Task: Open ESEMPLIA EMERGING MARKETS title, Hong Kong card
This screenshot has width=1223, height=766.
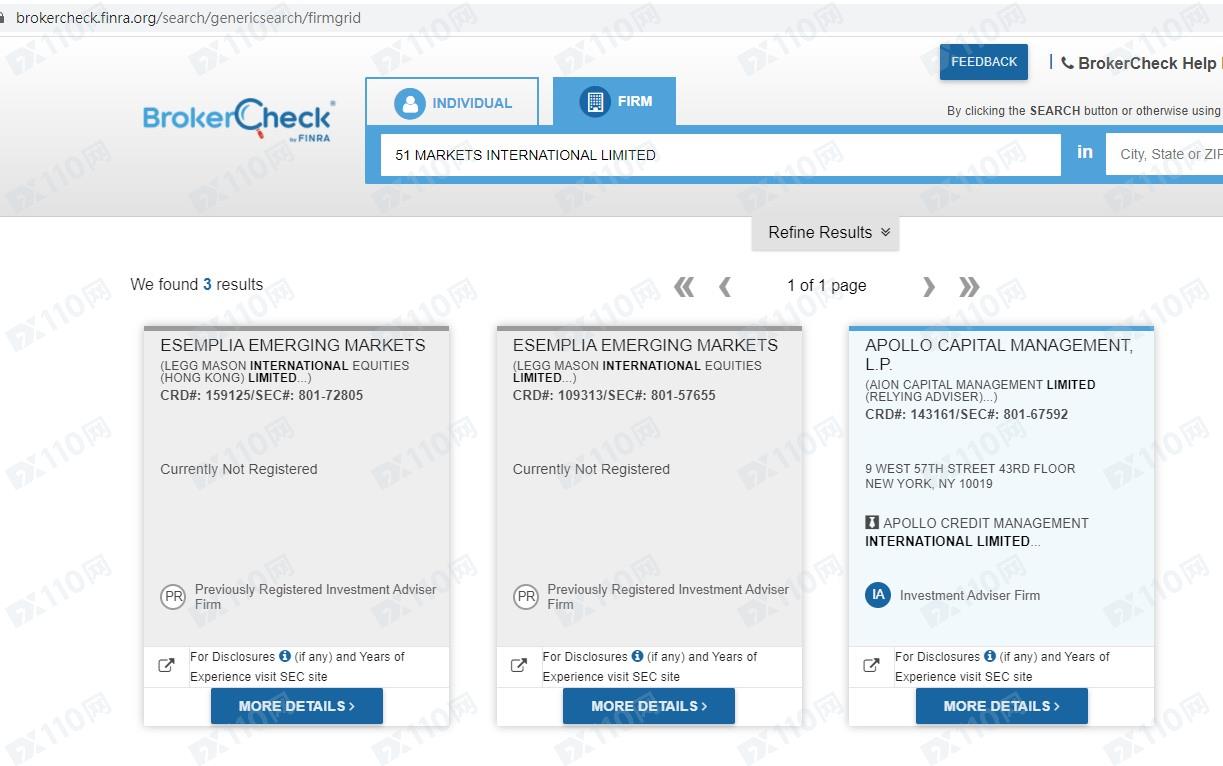Action: coord(293,345)
